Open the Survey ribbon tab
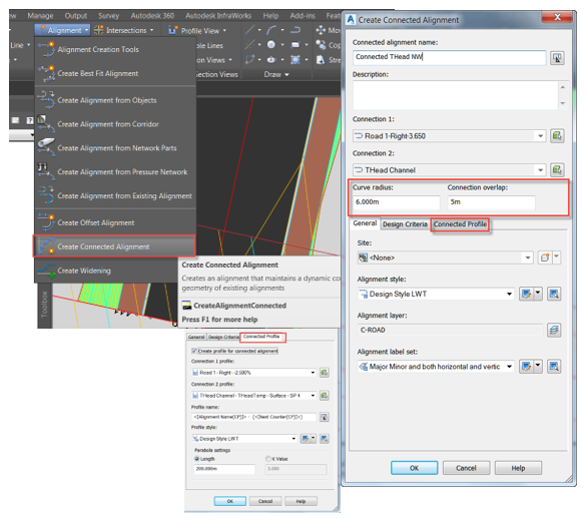This screenshot has height=518, width=586. [x=108, y=16]
